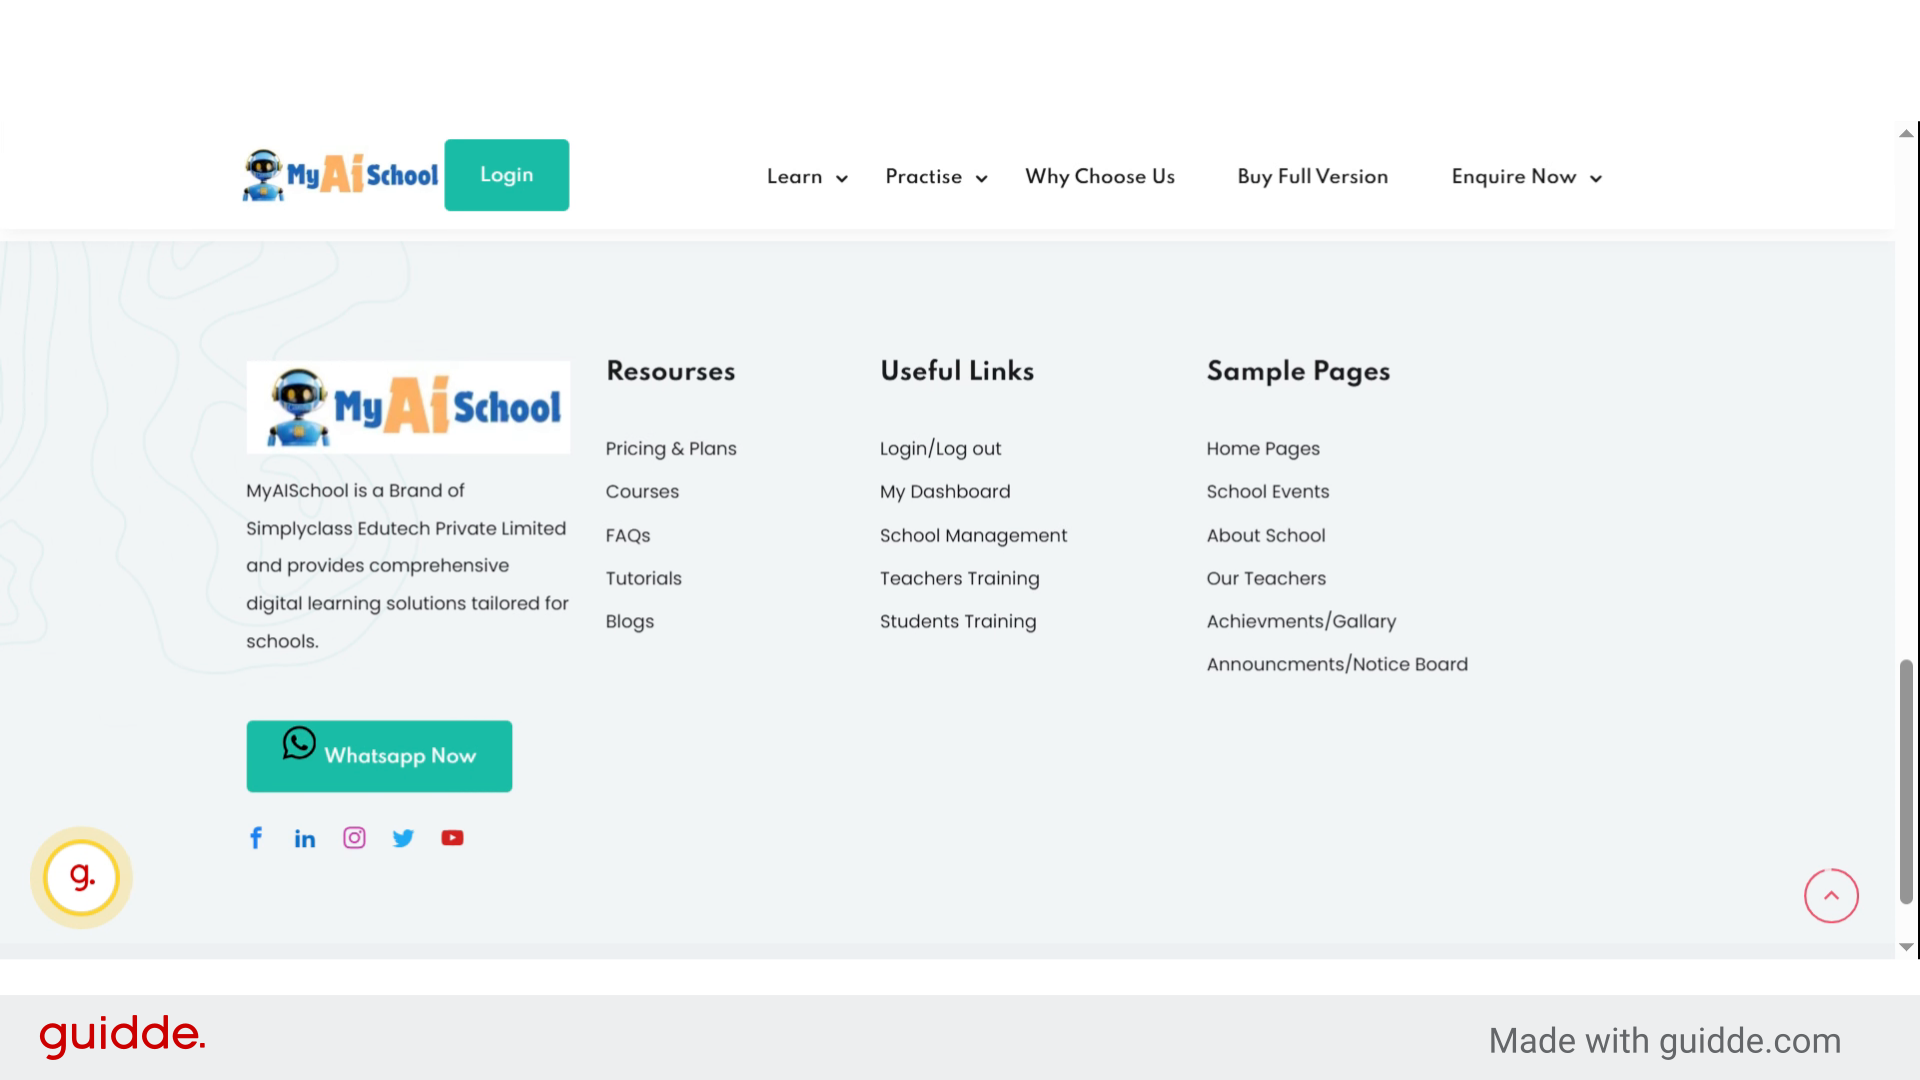This screenshot has width=1920, height=1080.
Task: Open the Instagram social icon
Action: 354,838
